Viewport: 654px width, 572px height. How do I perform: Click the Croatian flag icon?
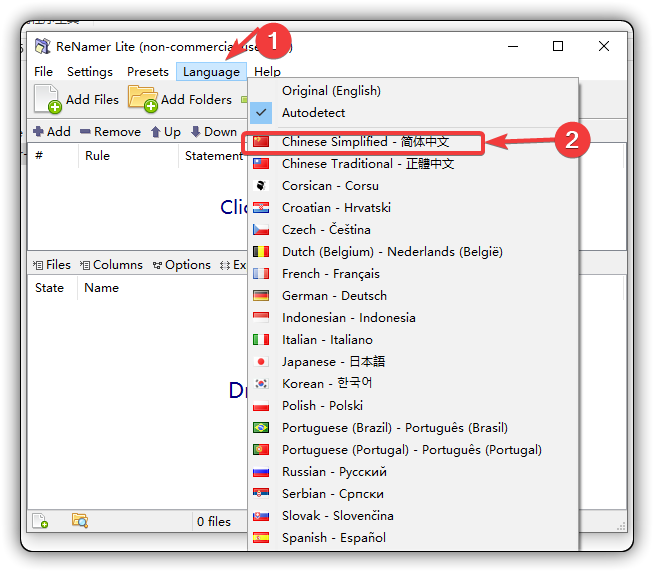click(261, 208)
